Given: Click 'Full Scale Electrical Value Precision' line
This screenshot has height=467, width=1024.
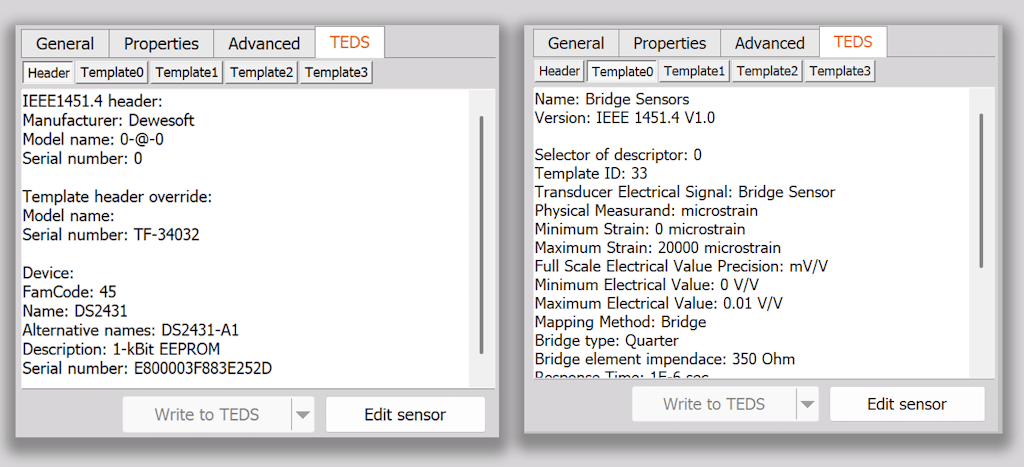Looking at the screenshot, I should (682, 266).
